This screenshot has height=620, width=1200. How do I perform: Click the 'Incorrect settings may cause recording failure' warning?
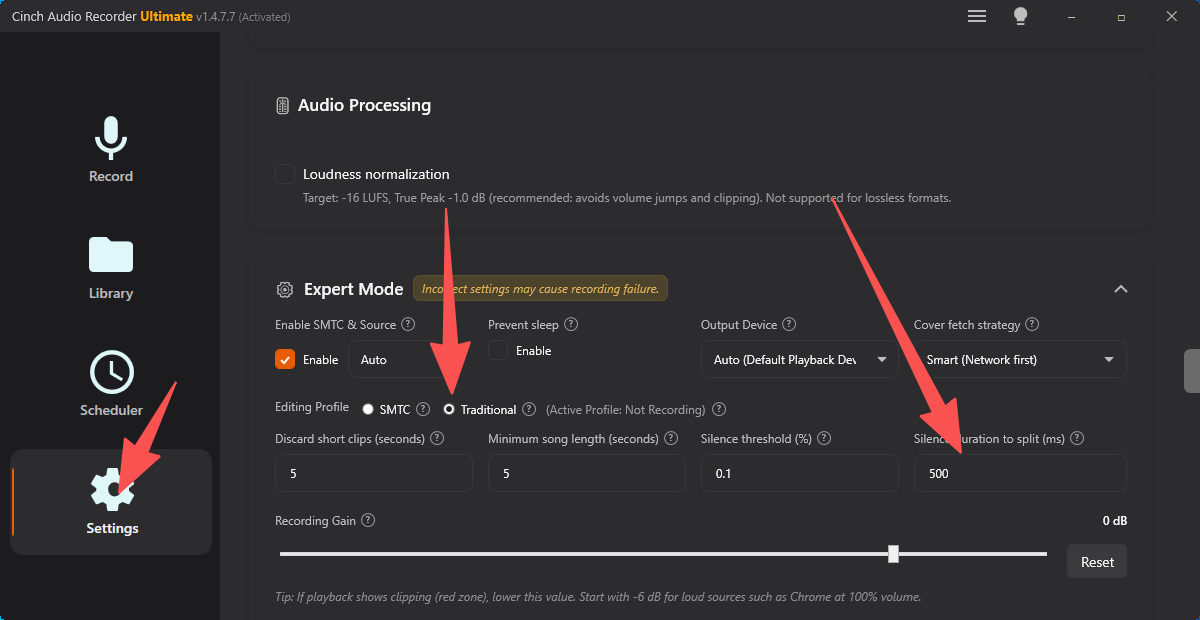click(x=541, y=289)
